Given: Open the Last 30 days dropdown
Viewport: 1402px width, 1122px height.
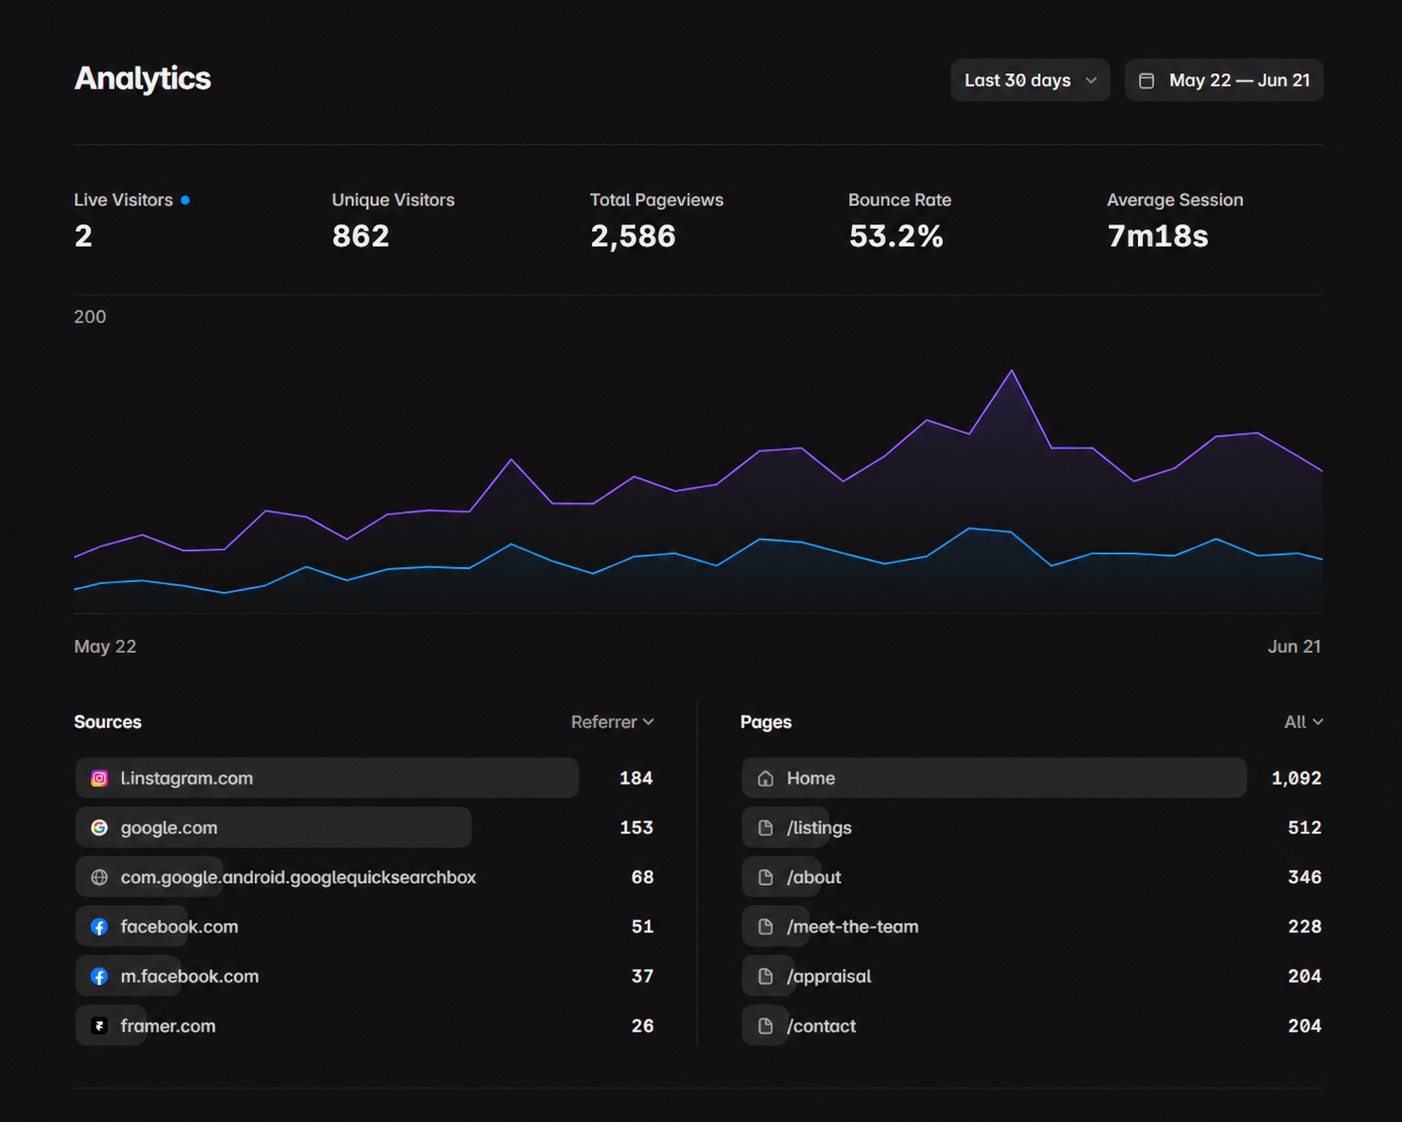Looking at the screenshot, I should click(x=1030, y=80).
